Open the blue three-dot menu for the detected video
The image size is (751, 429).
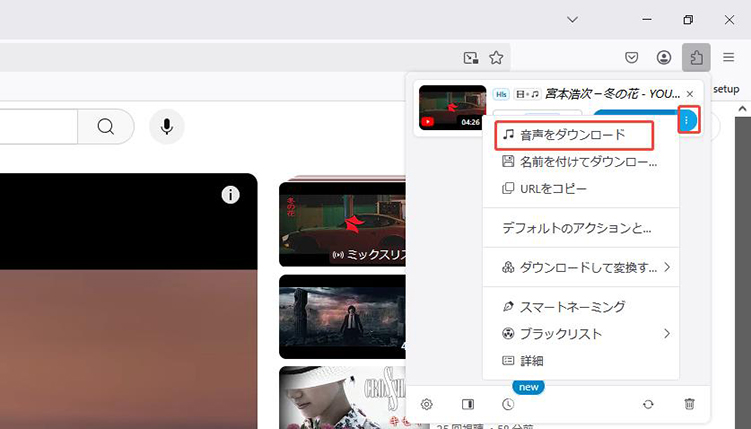(686, 120)
